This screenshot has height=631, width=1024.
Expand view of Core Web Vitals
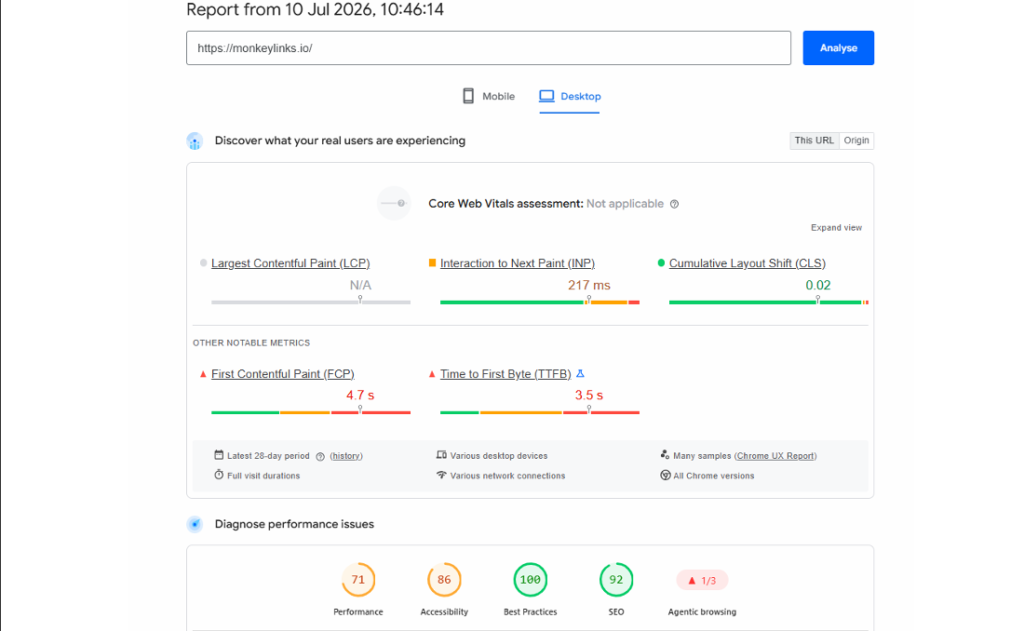coord(836,227)
